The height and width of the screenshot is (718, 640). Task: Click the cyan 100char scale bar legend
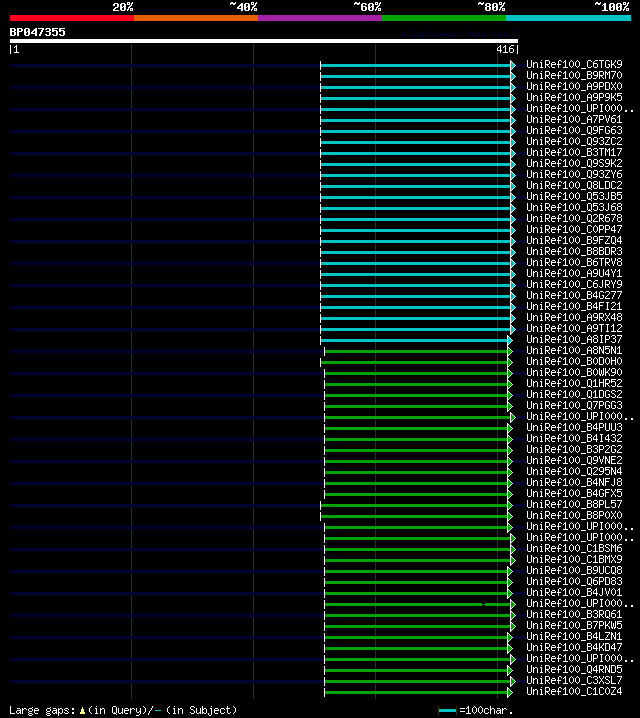[447, 711]
